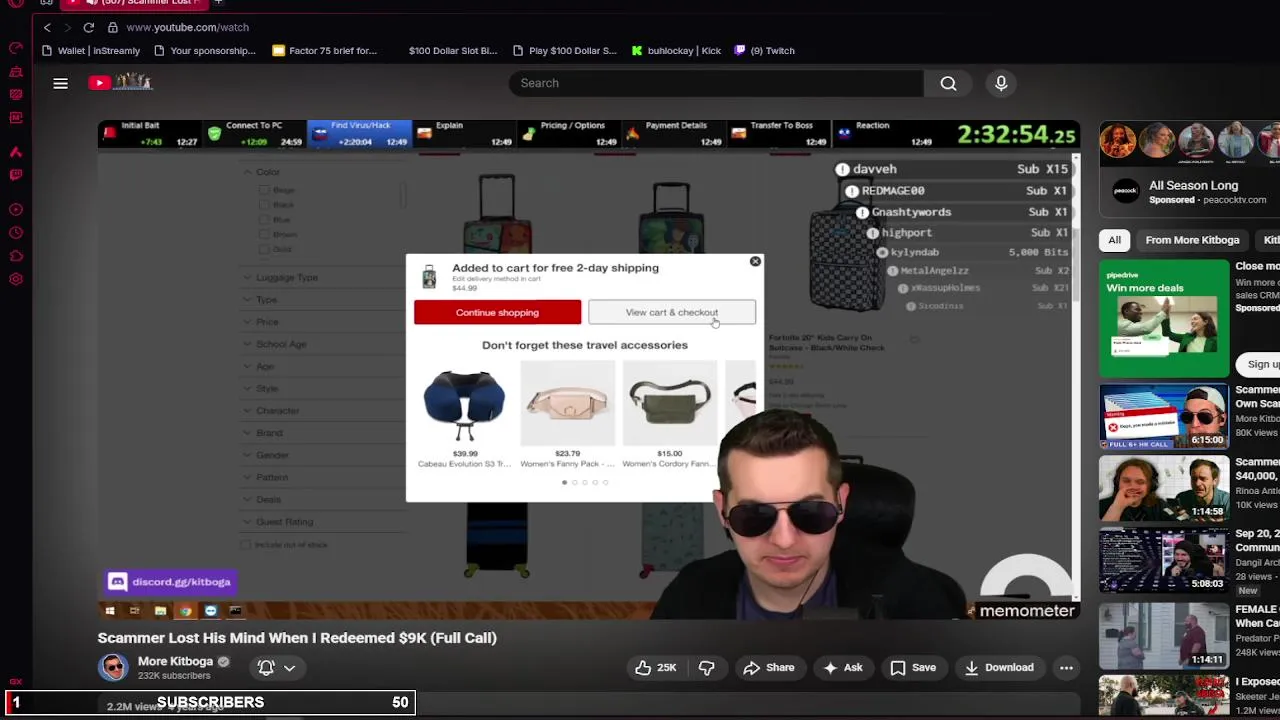1280x720 pixels.
Task: Expand the Brand filter section
Action: (x=263, y=433)
